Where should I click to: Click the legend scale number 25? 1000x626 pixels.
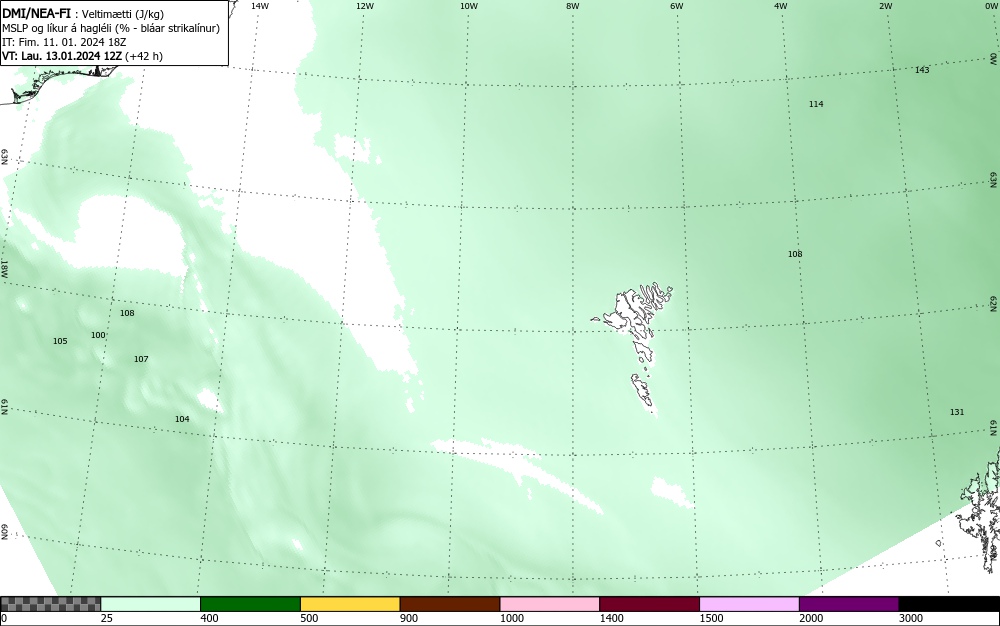click(x=107, y=618)
